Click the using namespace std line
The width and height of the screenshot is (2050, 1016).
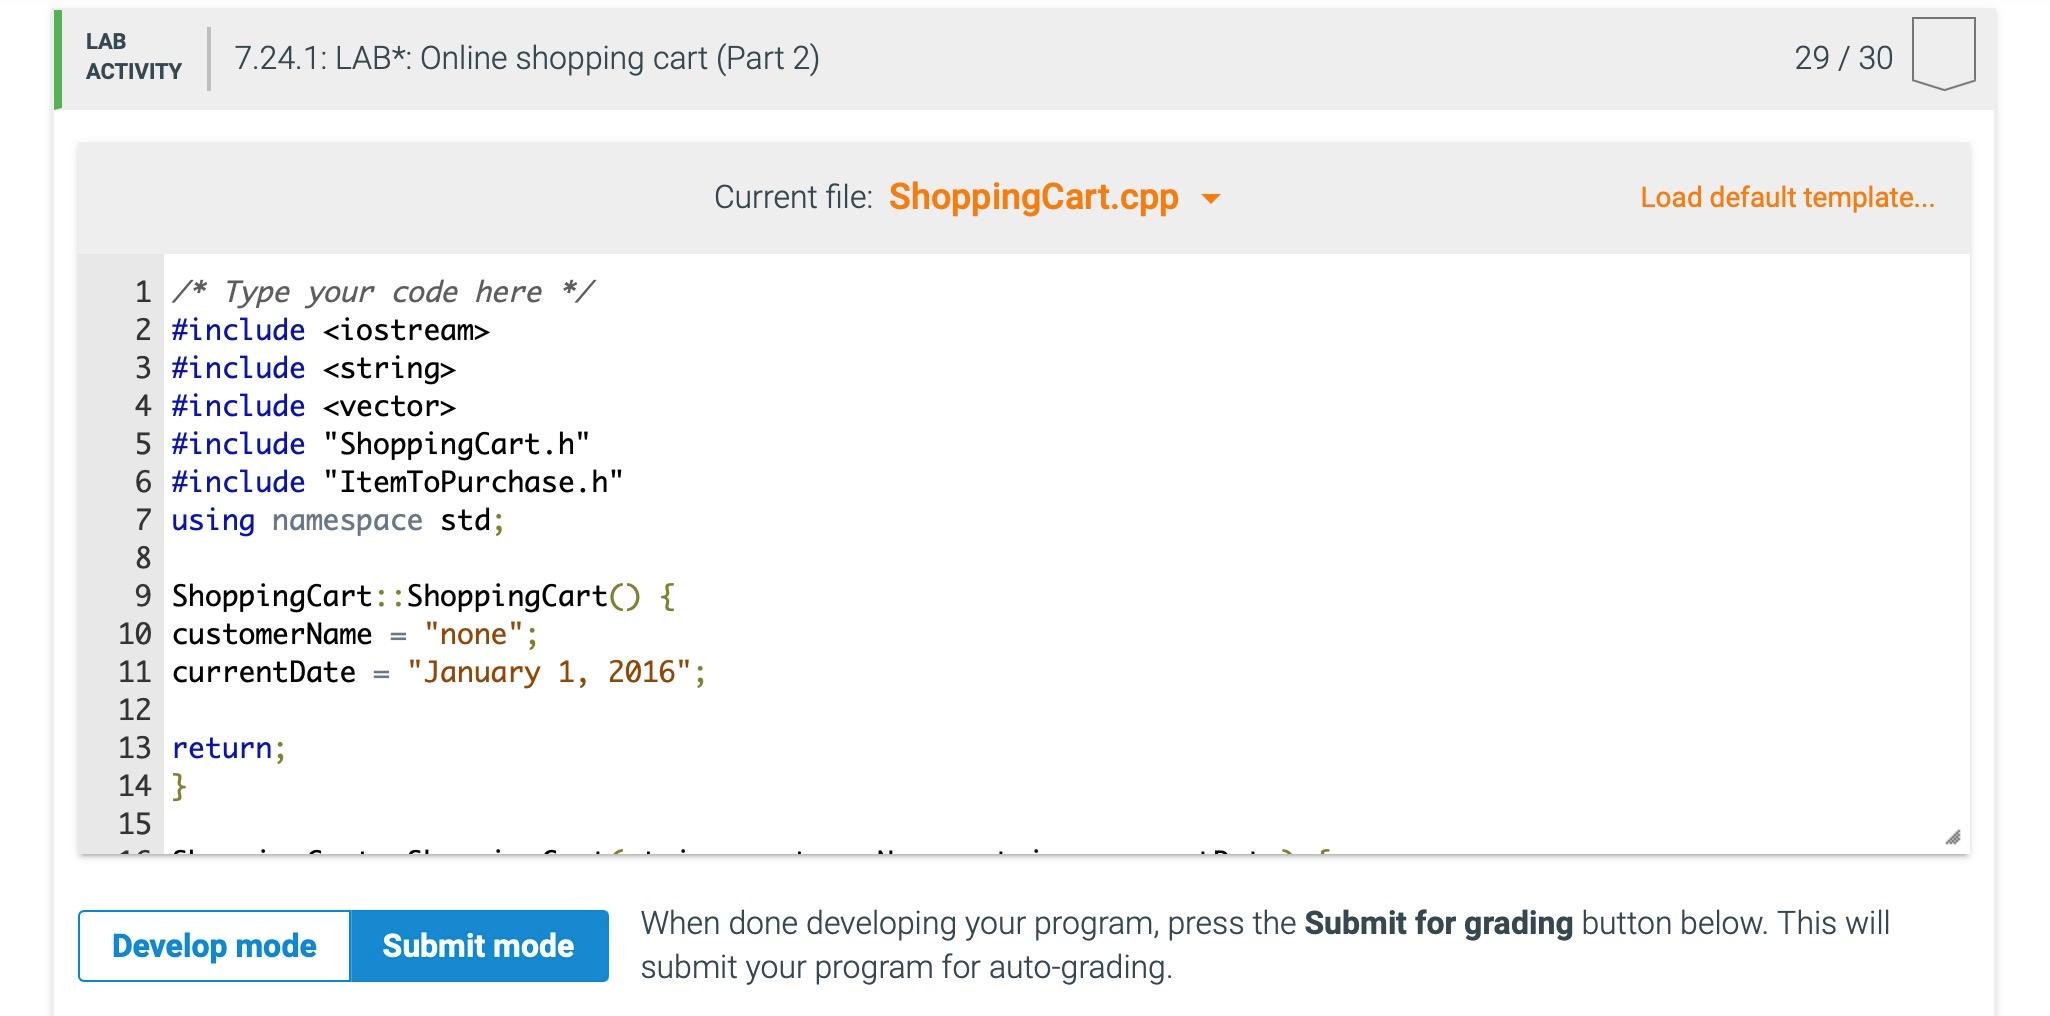(x=337, y=520)
